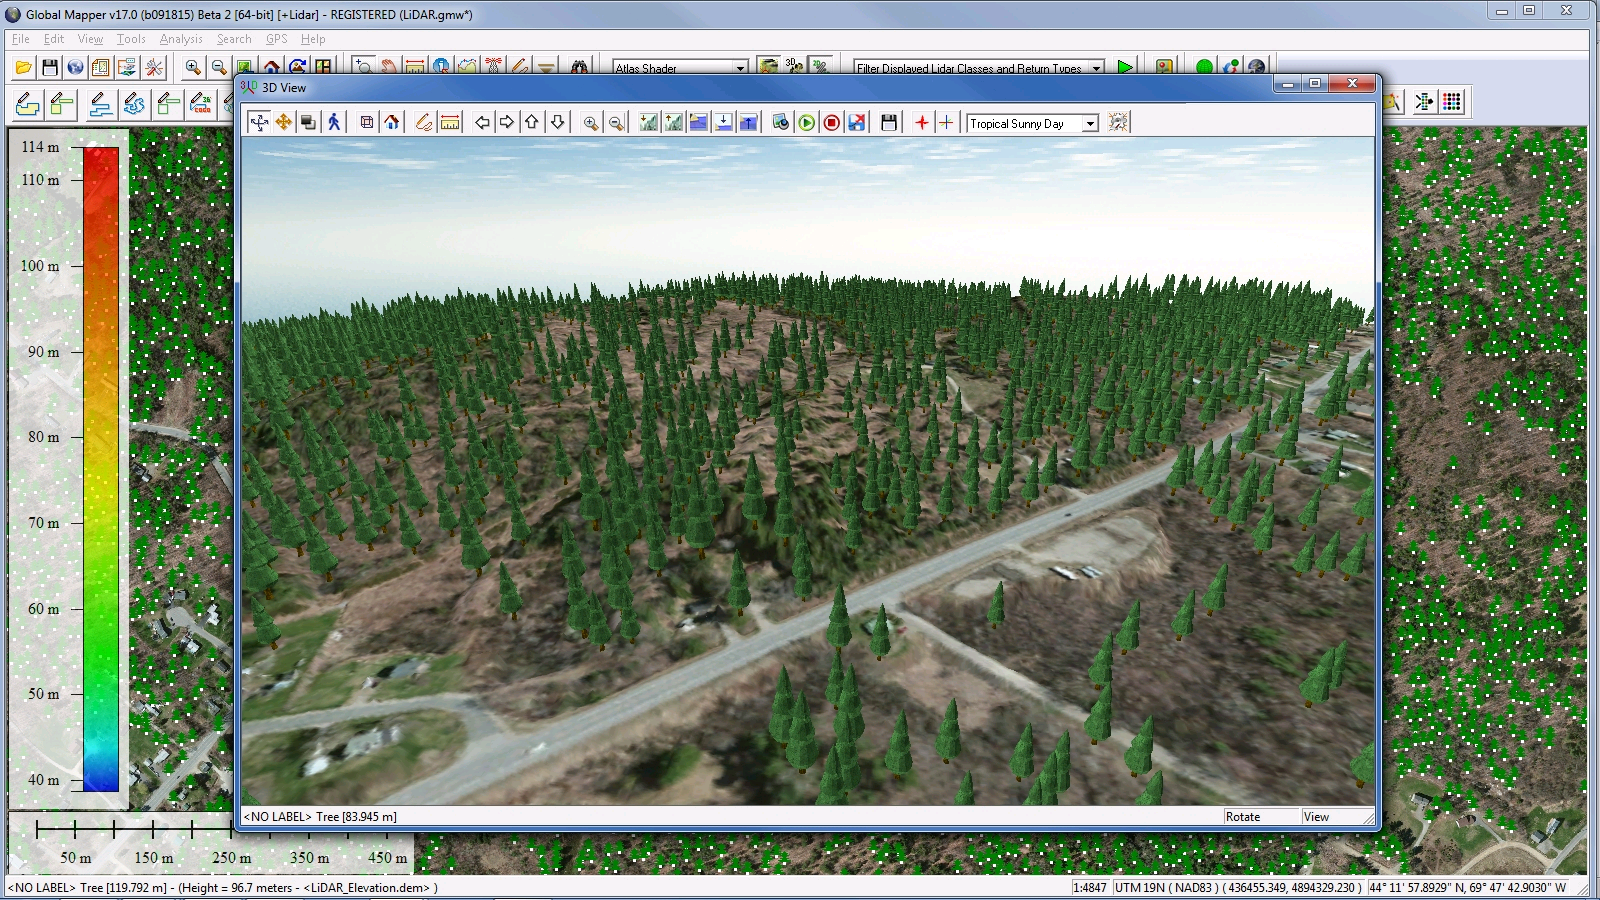Reset 3D View to home position

392,122
